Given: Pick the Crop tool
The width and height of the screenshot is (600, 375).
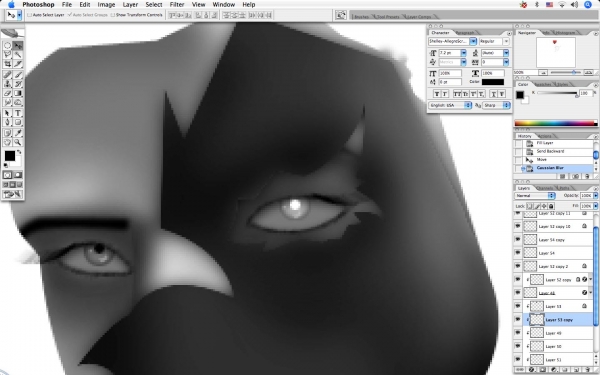Looking at the screenshot, I should [x=7, y=64].
